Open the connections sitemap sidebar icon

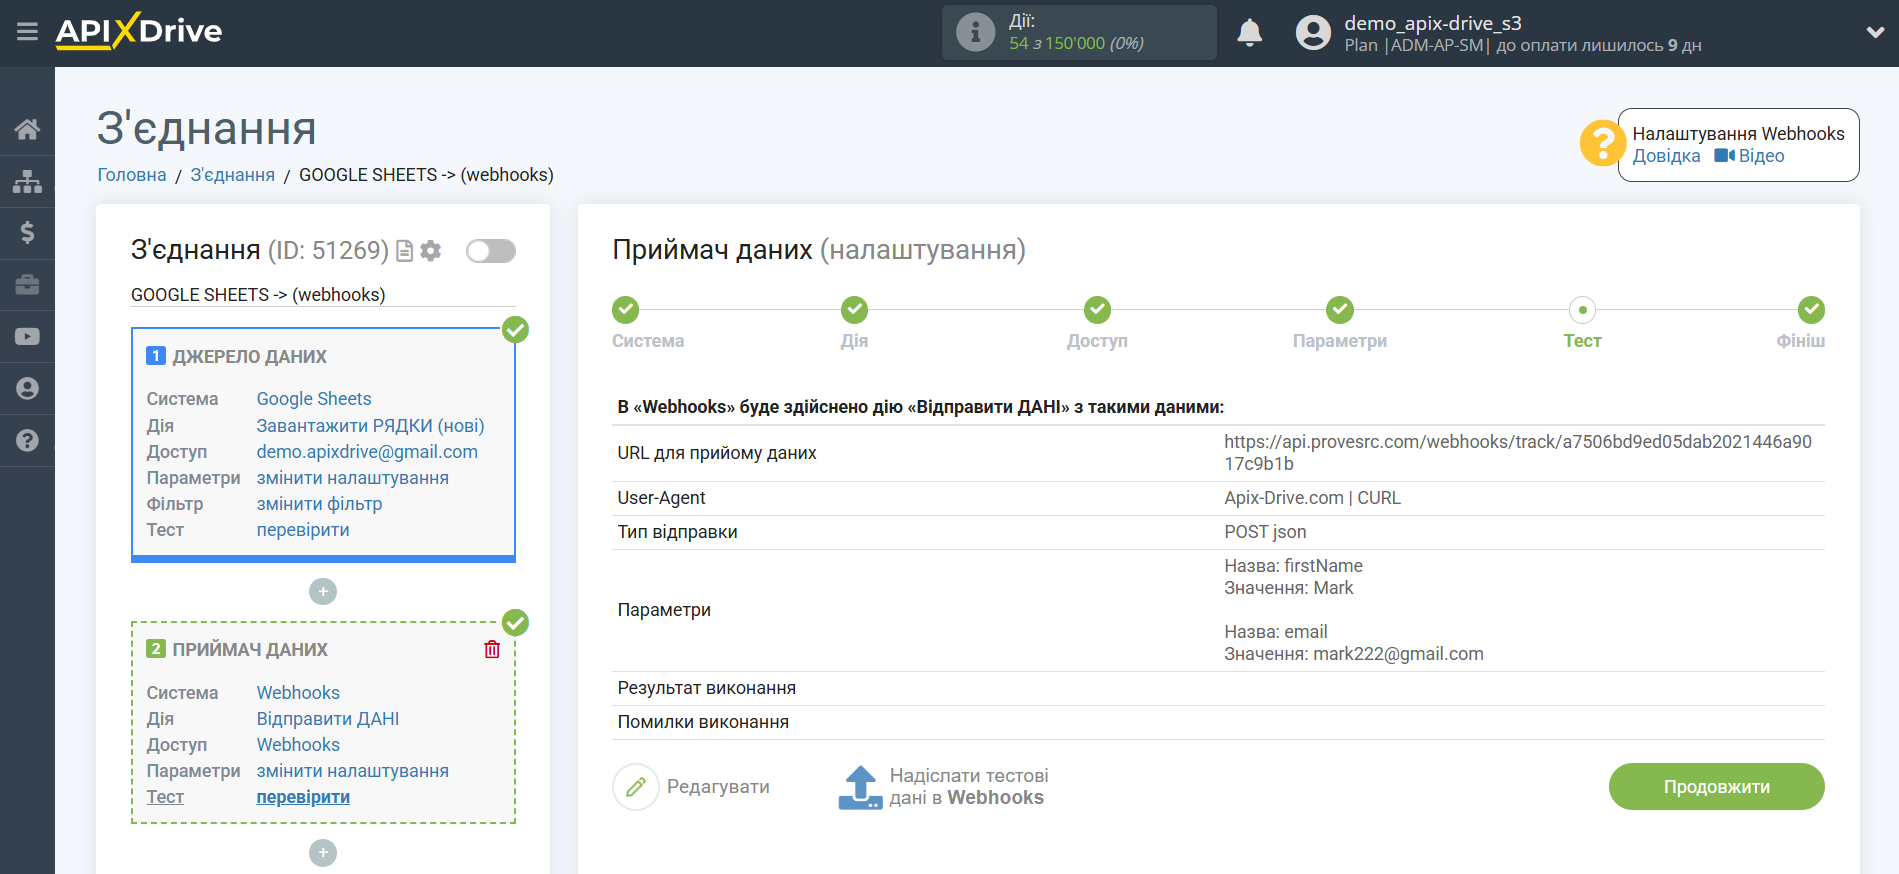(x=27, y=181)
